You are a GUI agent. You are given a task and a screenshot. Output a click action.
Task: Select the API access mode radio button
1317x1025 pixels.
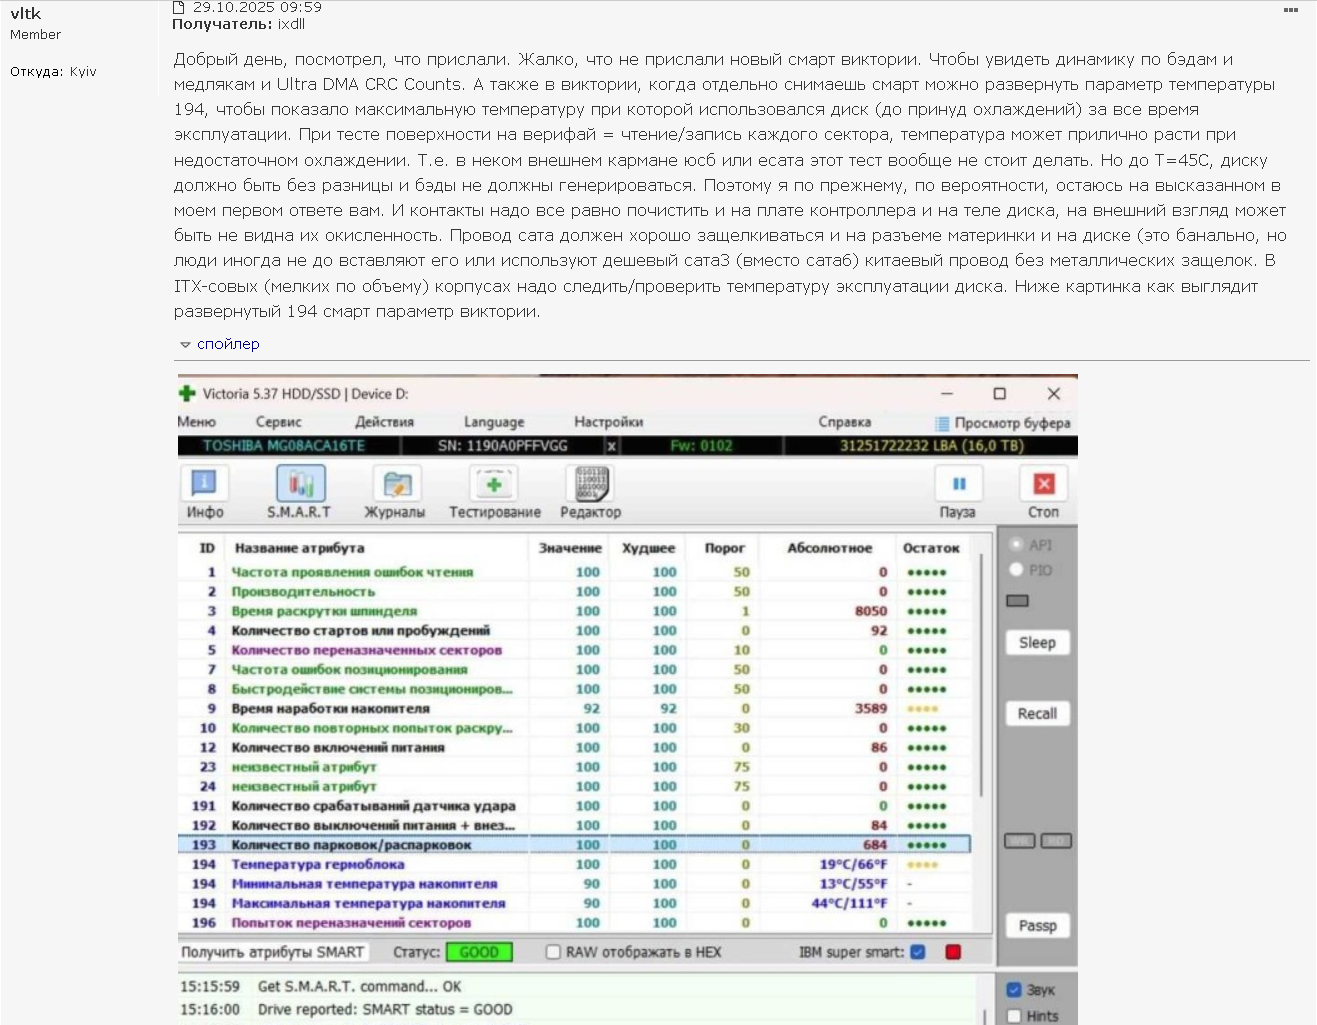tap(1016, 545)
